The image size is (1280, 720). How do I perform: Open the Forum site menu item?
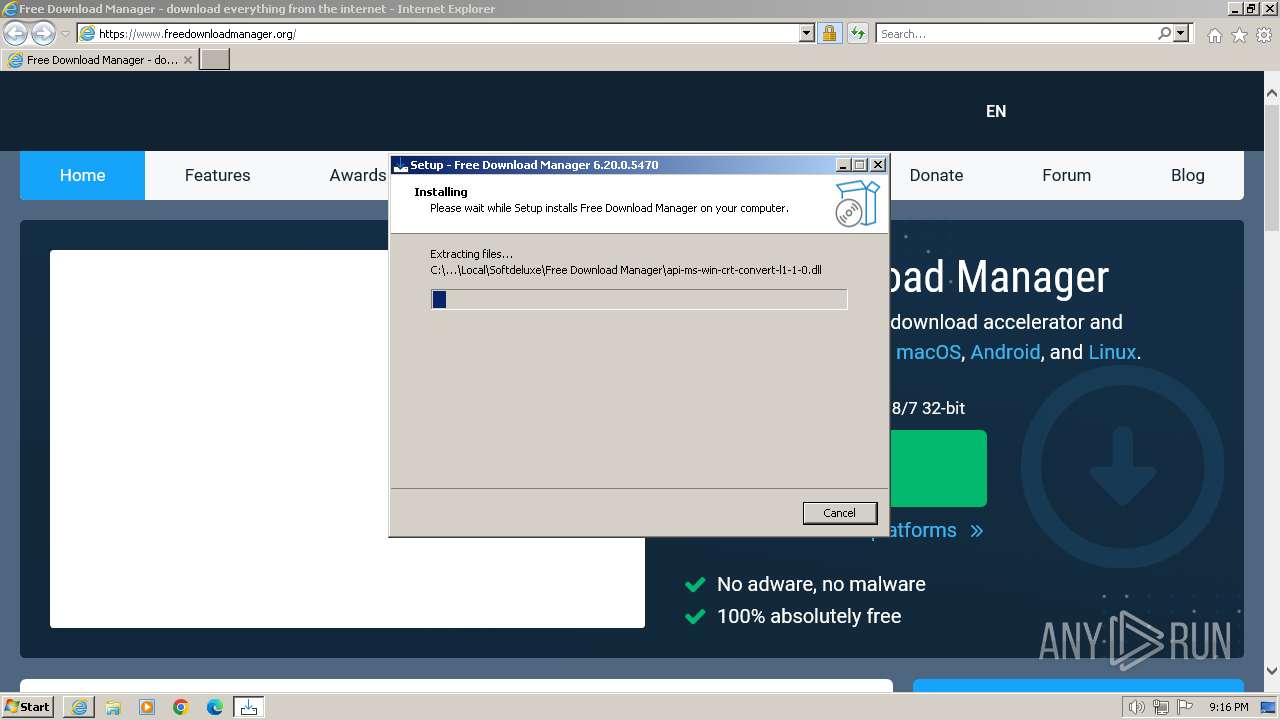coord(1066,175)
